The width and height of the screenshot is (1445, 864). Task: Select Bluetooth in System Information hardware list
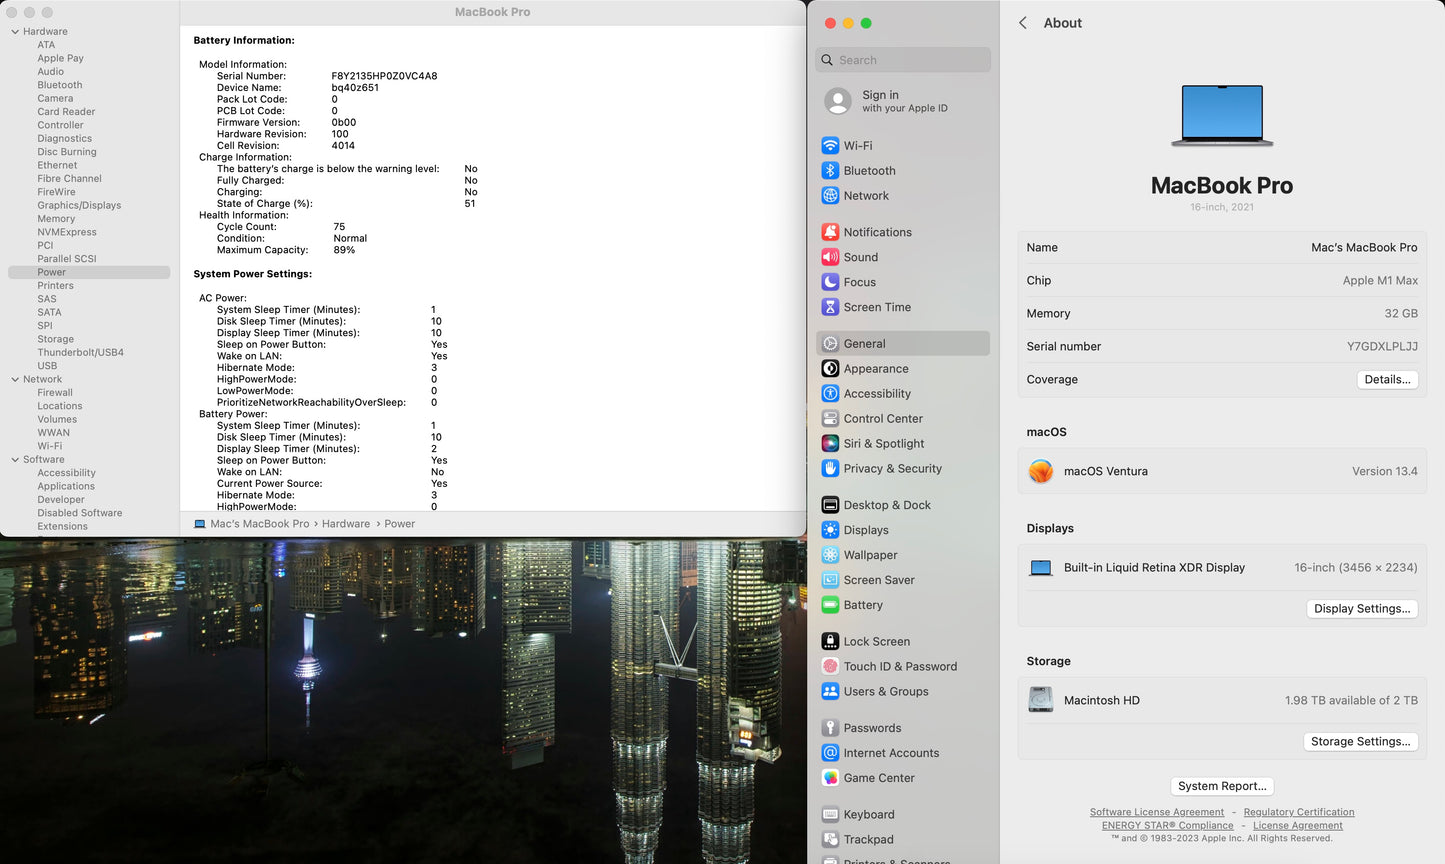tap(60, 85)
